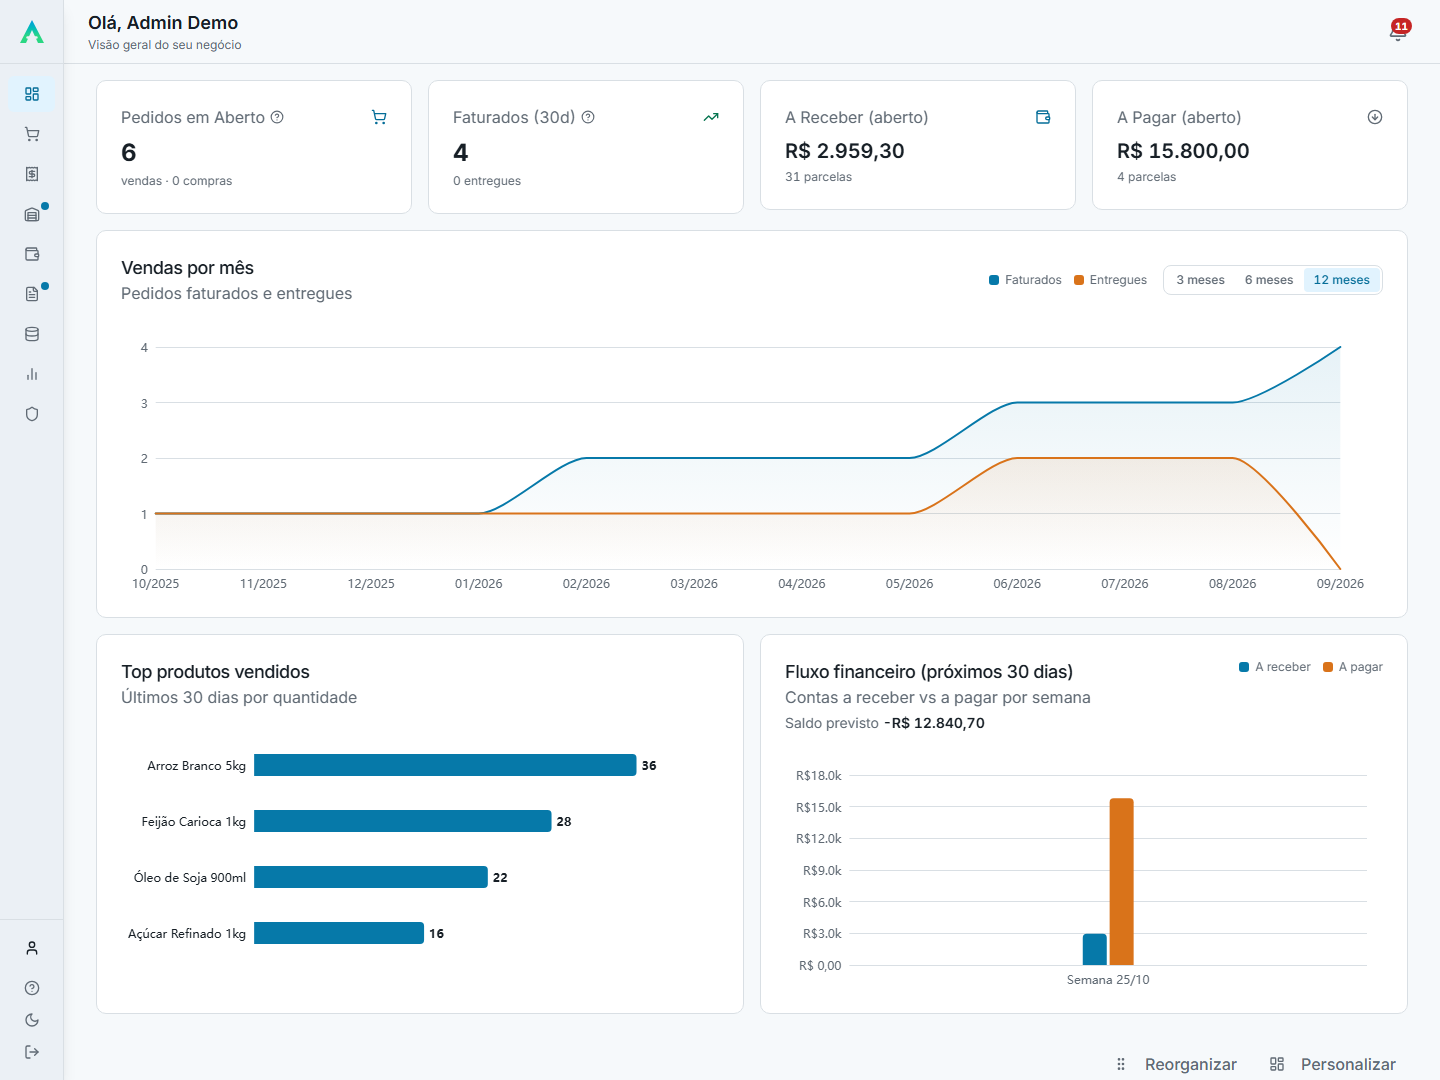Click the Arroz Branco 5kg bar

click(x=445, y=765)
